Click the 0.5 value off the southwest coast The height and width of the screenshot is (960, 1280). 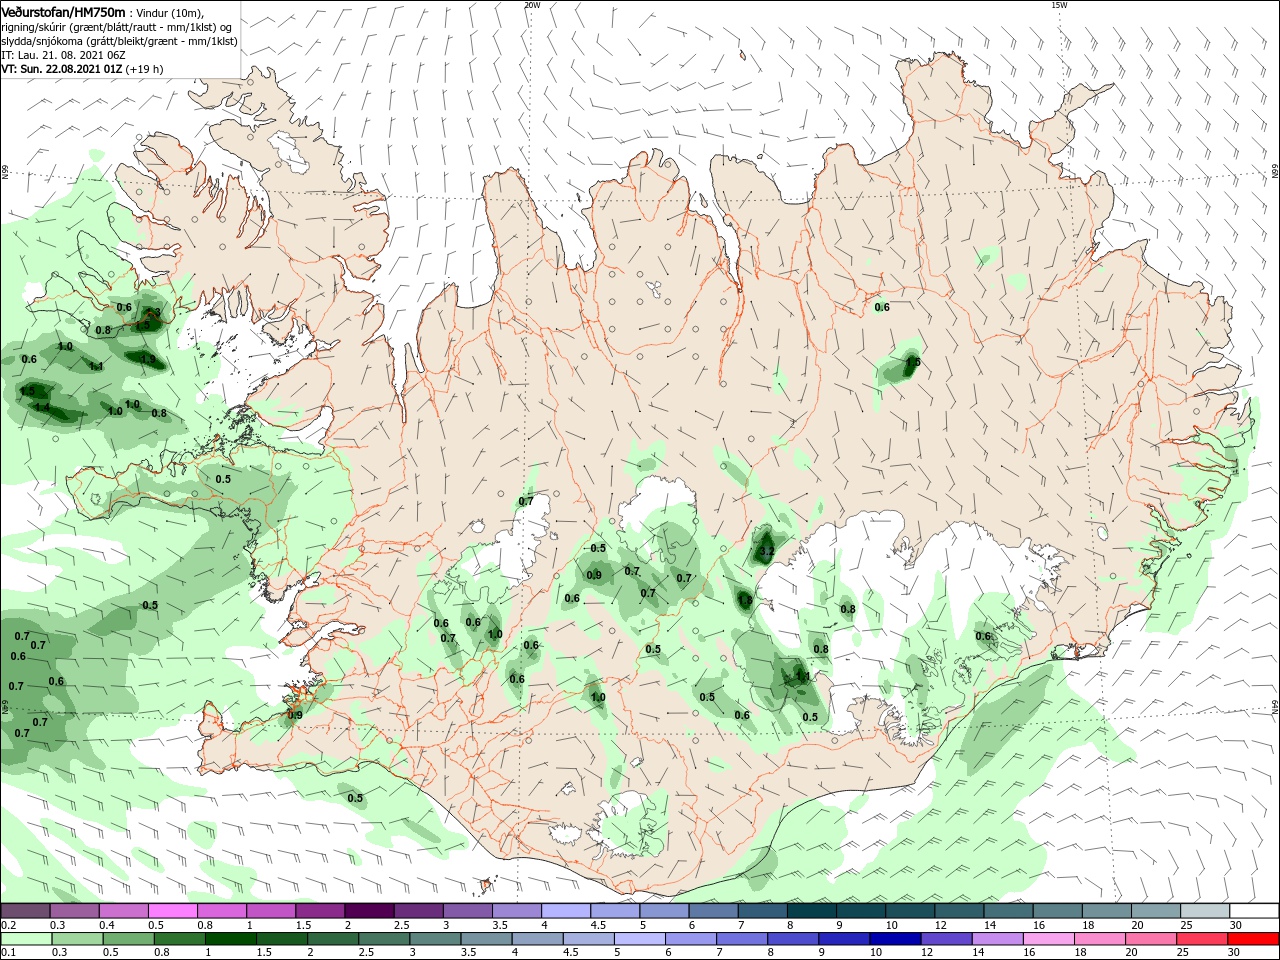pyautogui.click(x=355, y=797)
